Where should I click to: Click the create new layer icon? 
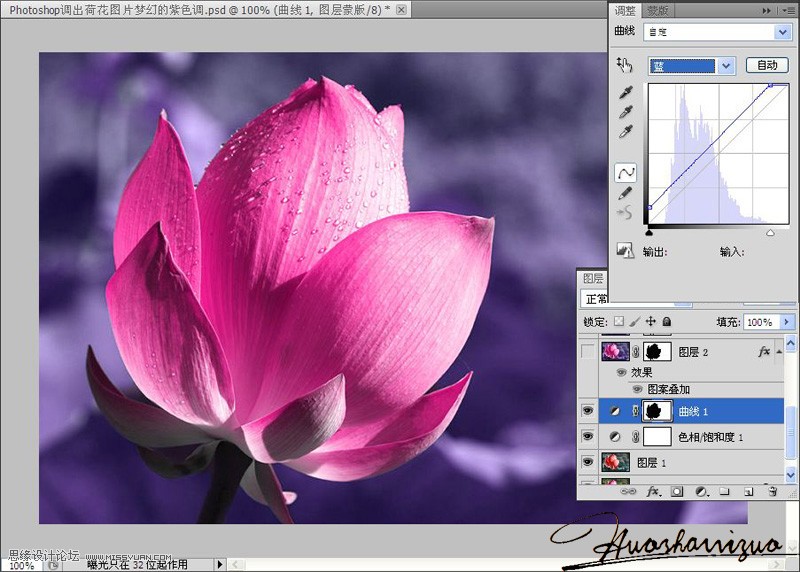[748, 491]
